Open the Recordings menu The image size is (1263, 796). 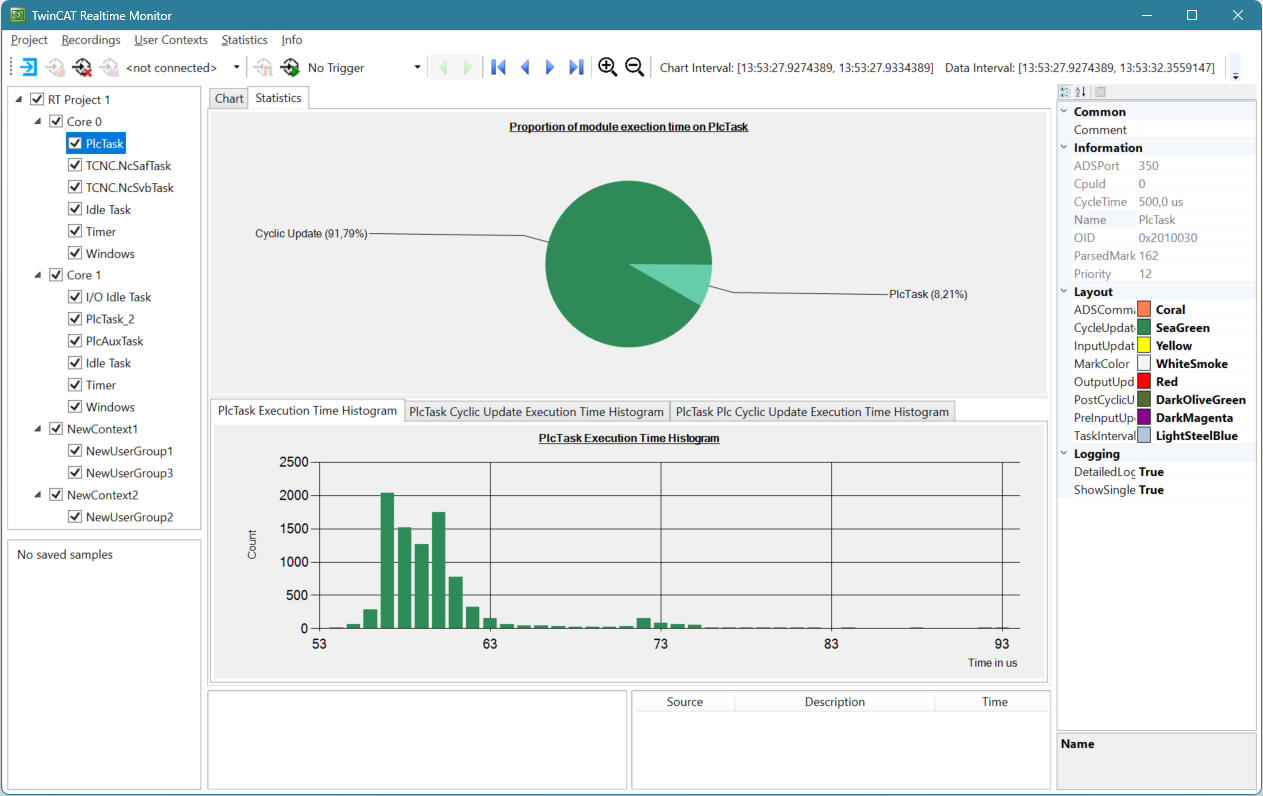[91, 40]
